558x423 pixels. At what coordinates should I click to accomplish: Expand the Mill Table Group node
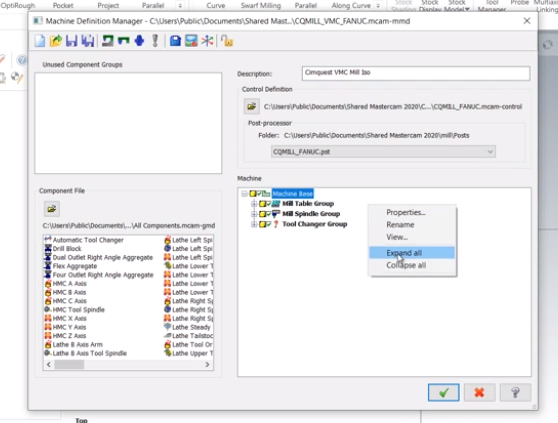point(254,204)
